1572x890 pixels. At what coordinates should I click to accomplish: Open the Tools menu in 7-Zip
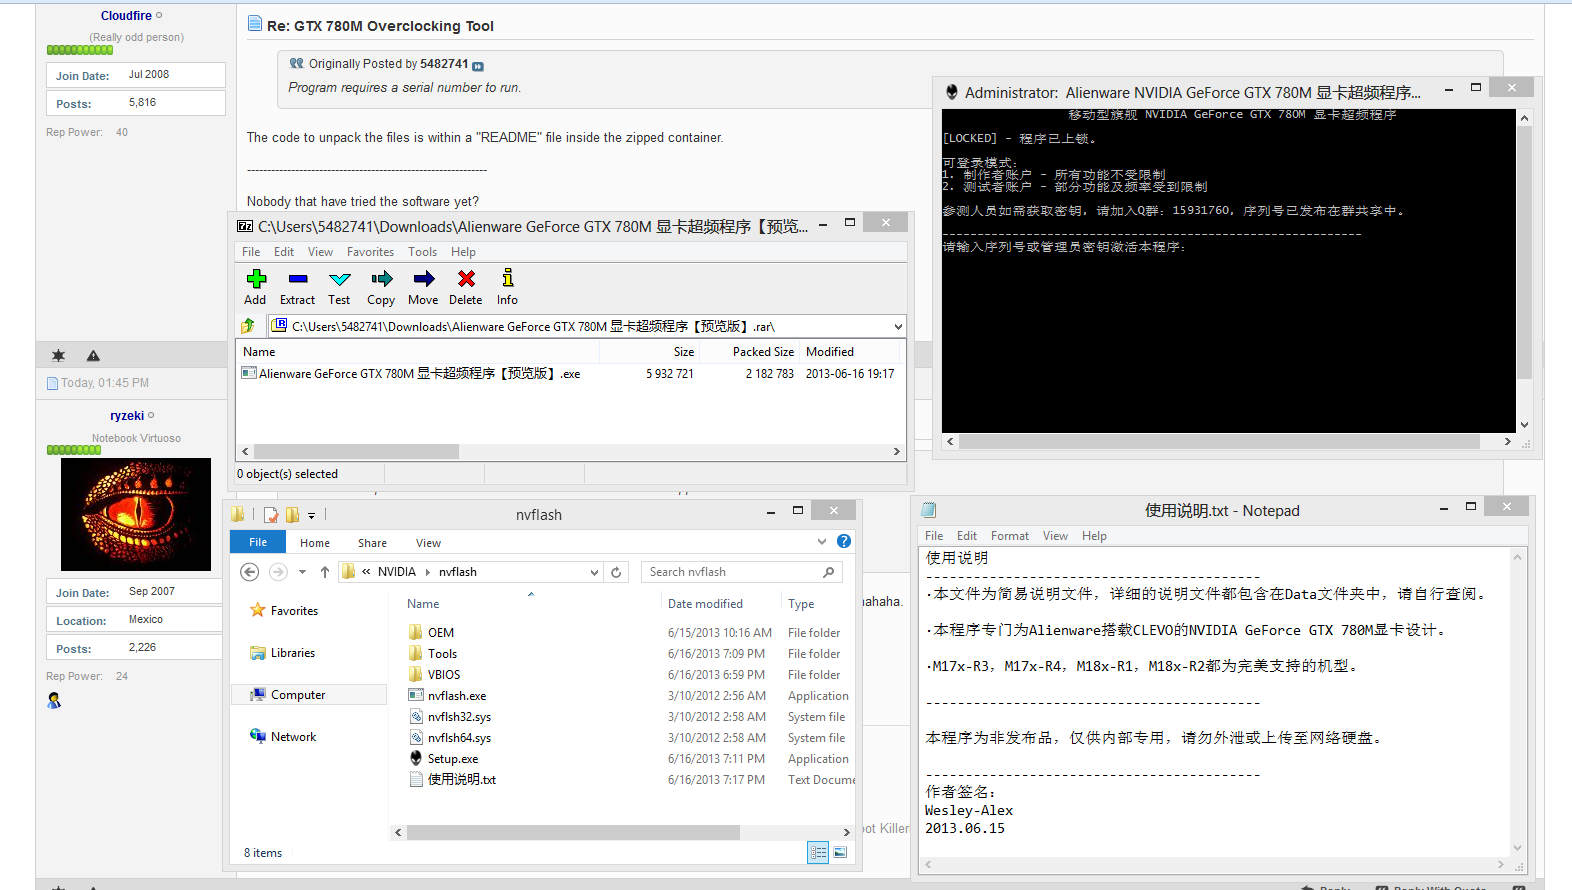point(422,252)
